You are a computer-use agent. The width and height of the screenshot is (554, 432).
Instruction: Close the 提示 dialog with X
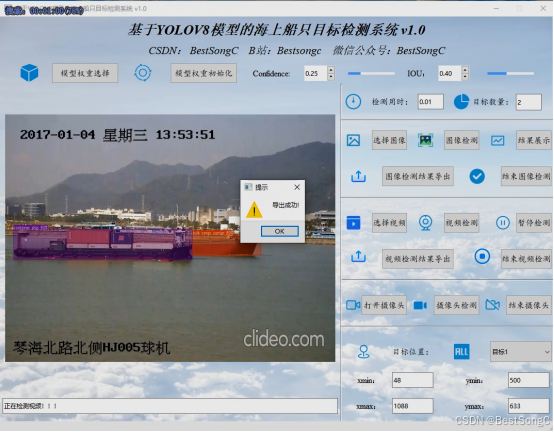(x=297, y=187)
